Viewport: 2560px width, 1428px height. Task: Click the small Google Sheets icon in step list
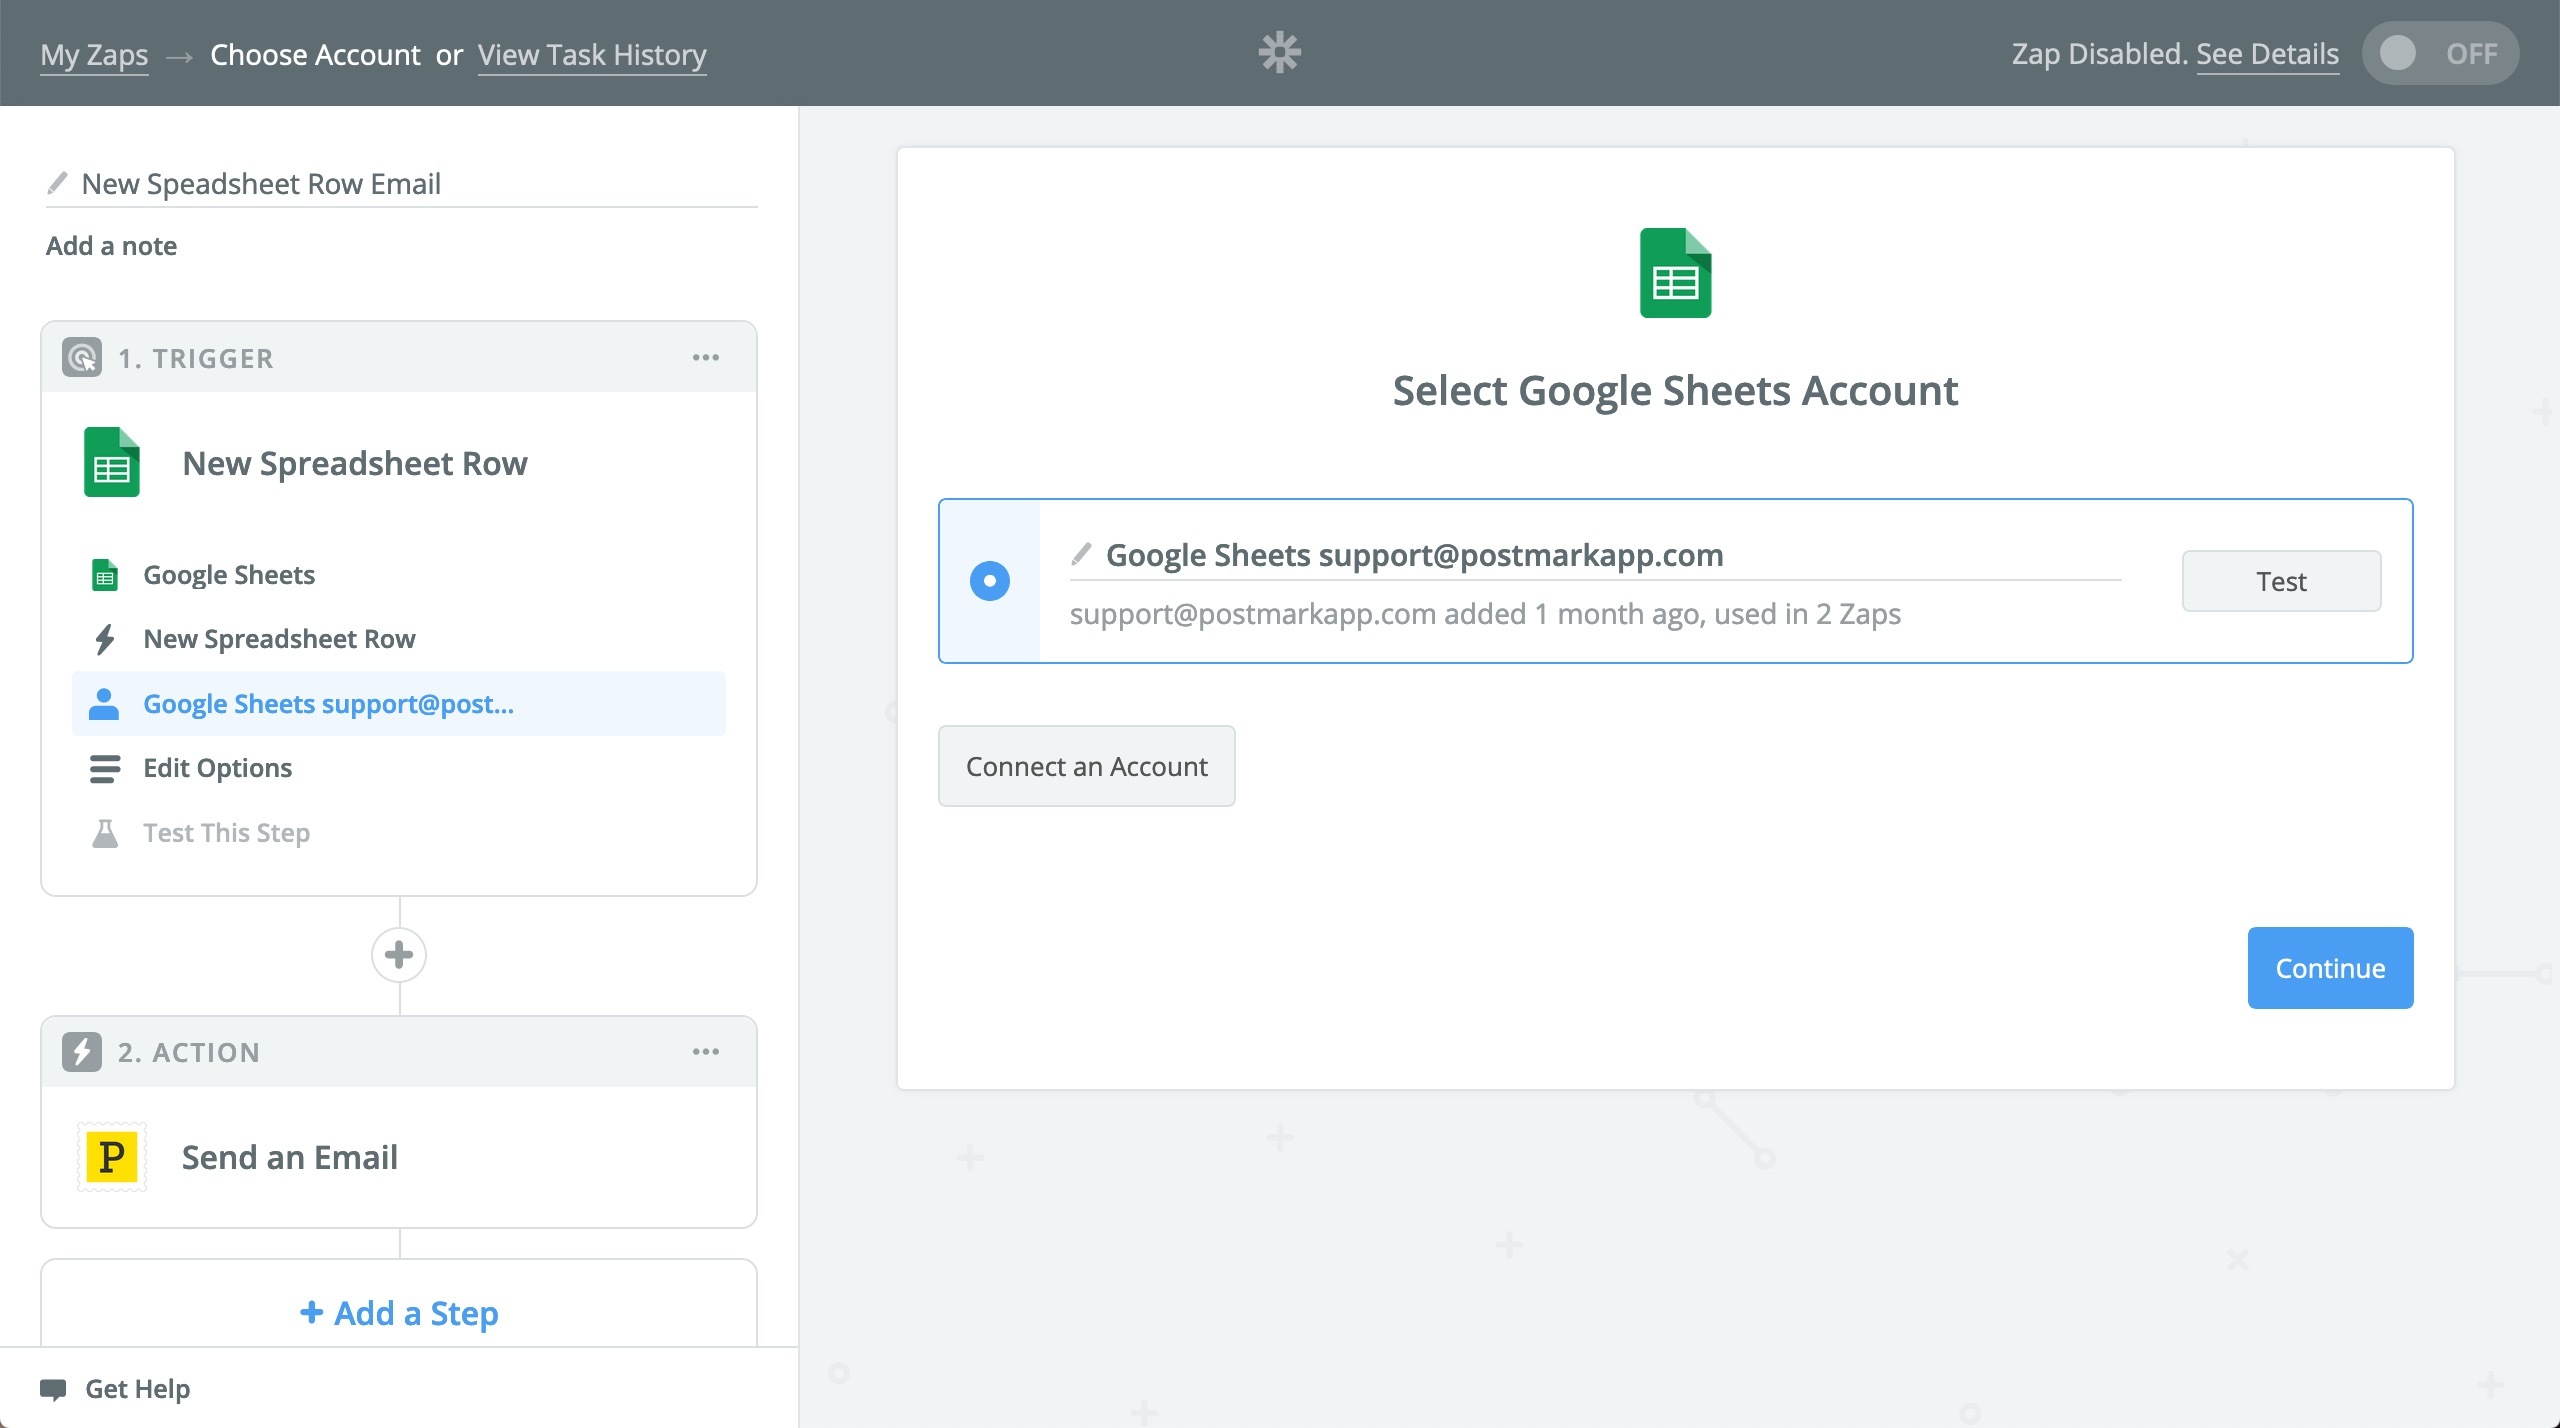click(105, 575)
